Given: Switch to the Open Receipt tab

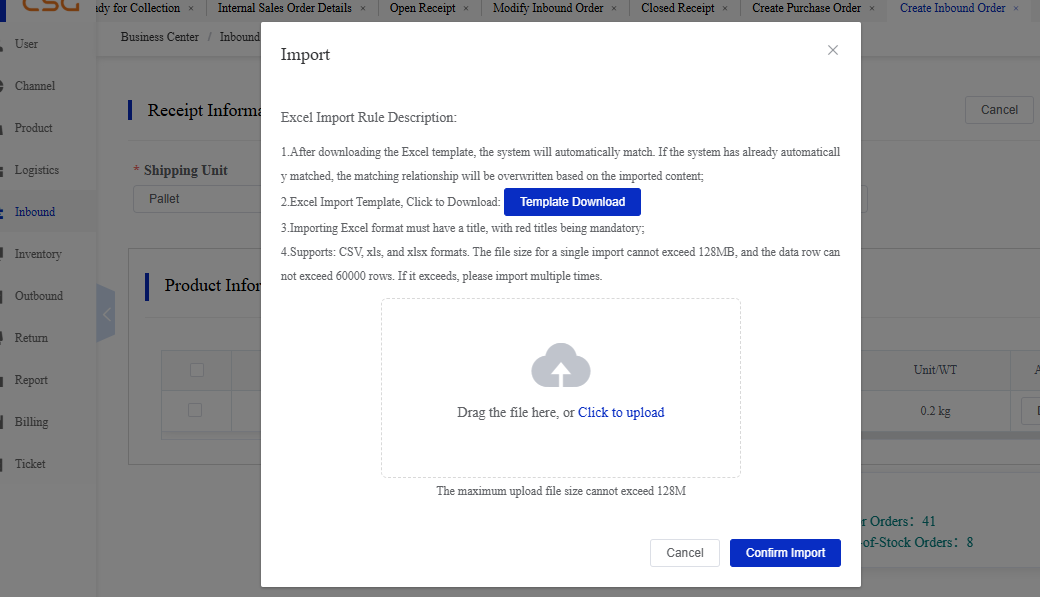Looking at the screenshot, I should (x=422, y=8).
